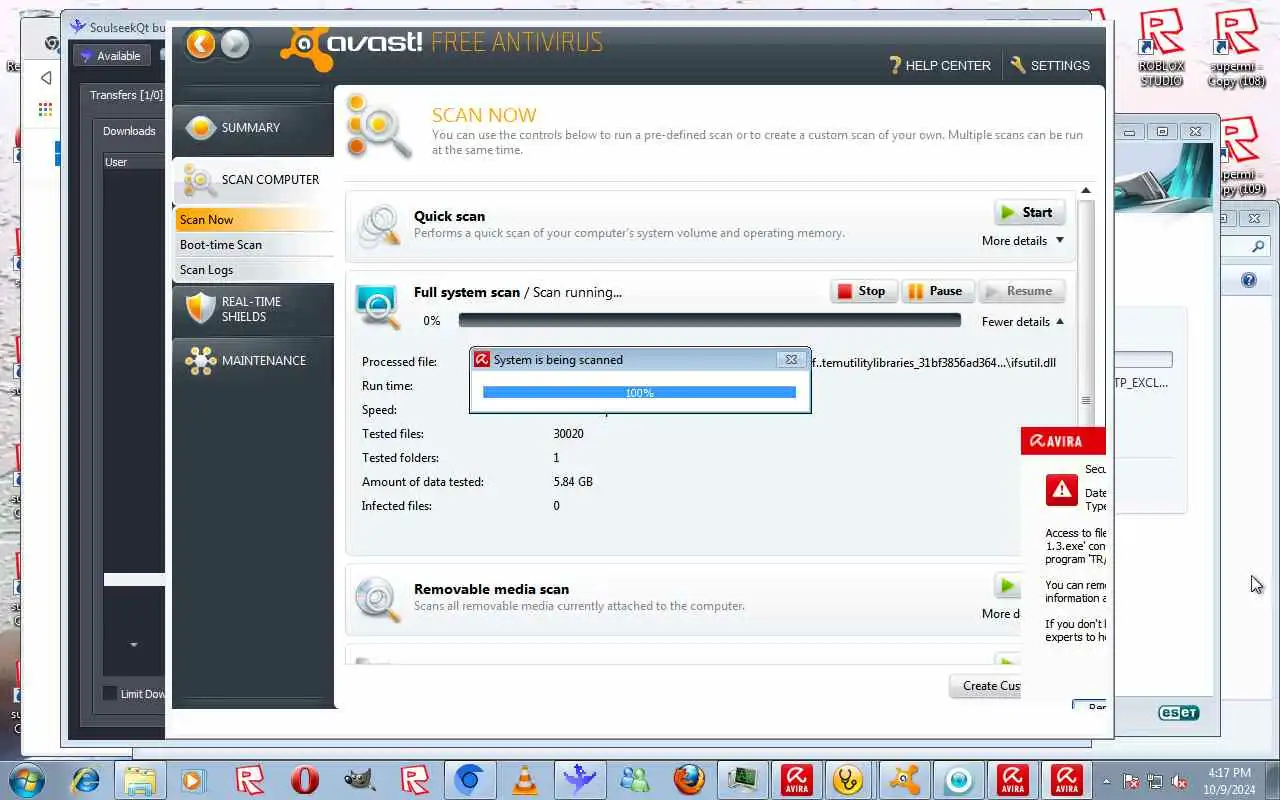Open GIMP from the taskbar
1280x800 pixels.
click(x=359, y=780)
